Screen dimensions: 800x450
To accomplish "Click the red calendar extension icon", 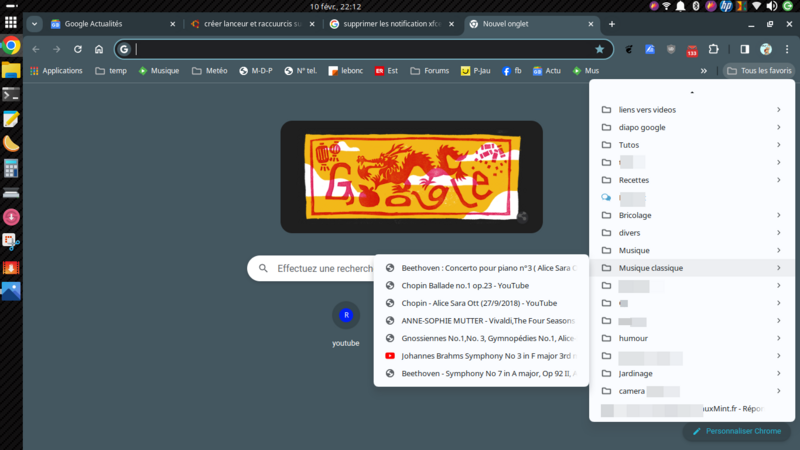I will click(x=692, y=50).
